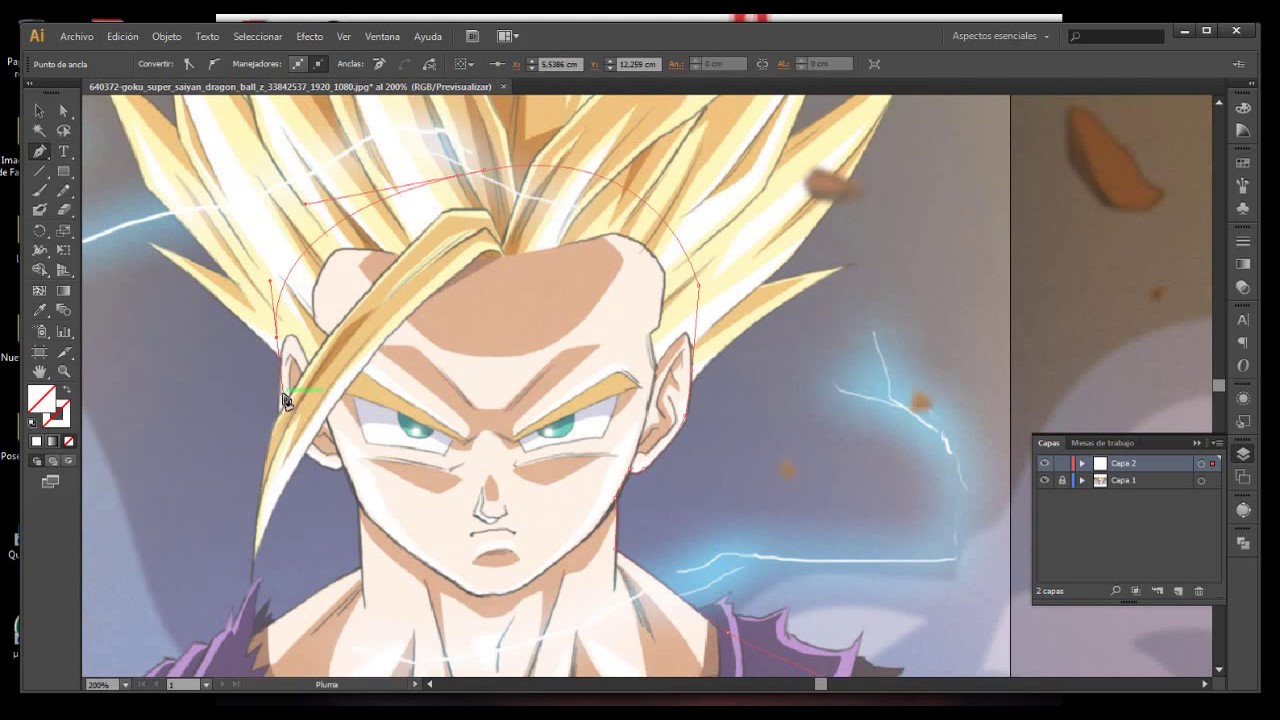Open the Objeto menu
The image size is (1280, 720).
click(166, 36)
